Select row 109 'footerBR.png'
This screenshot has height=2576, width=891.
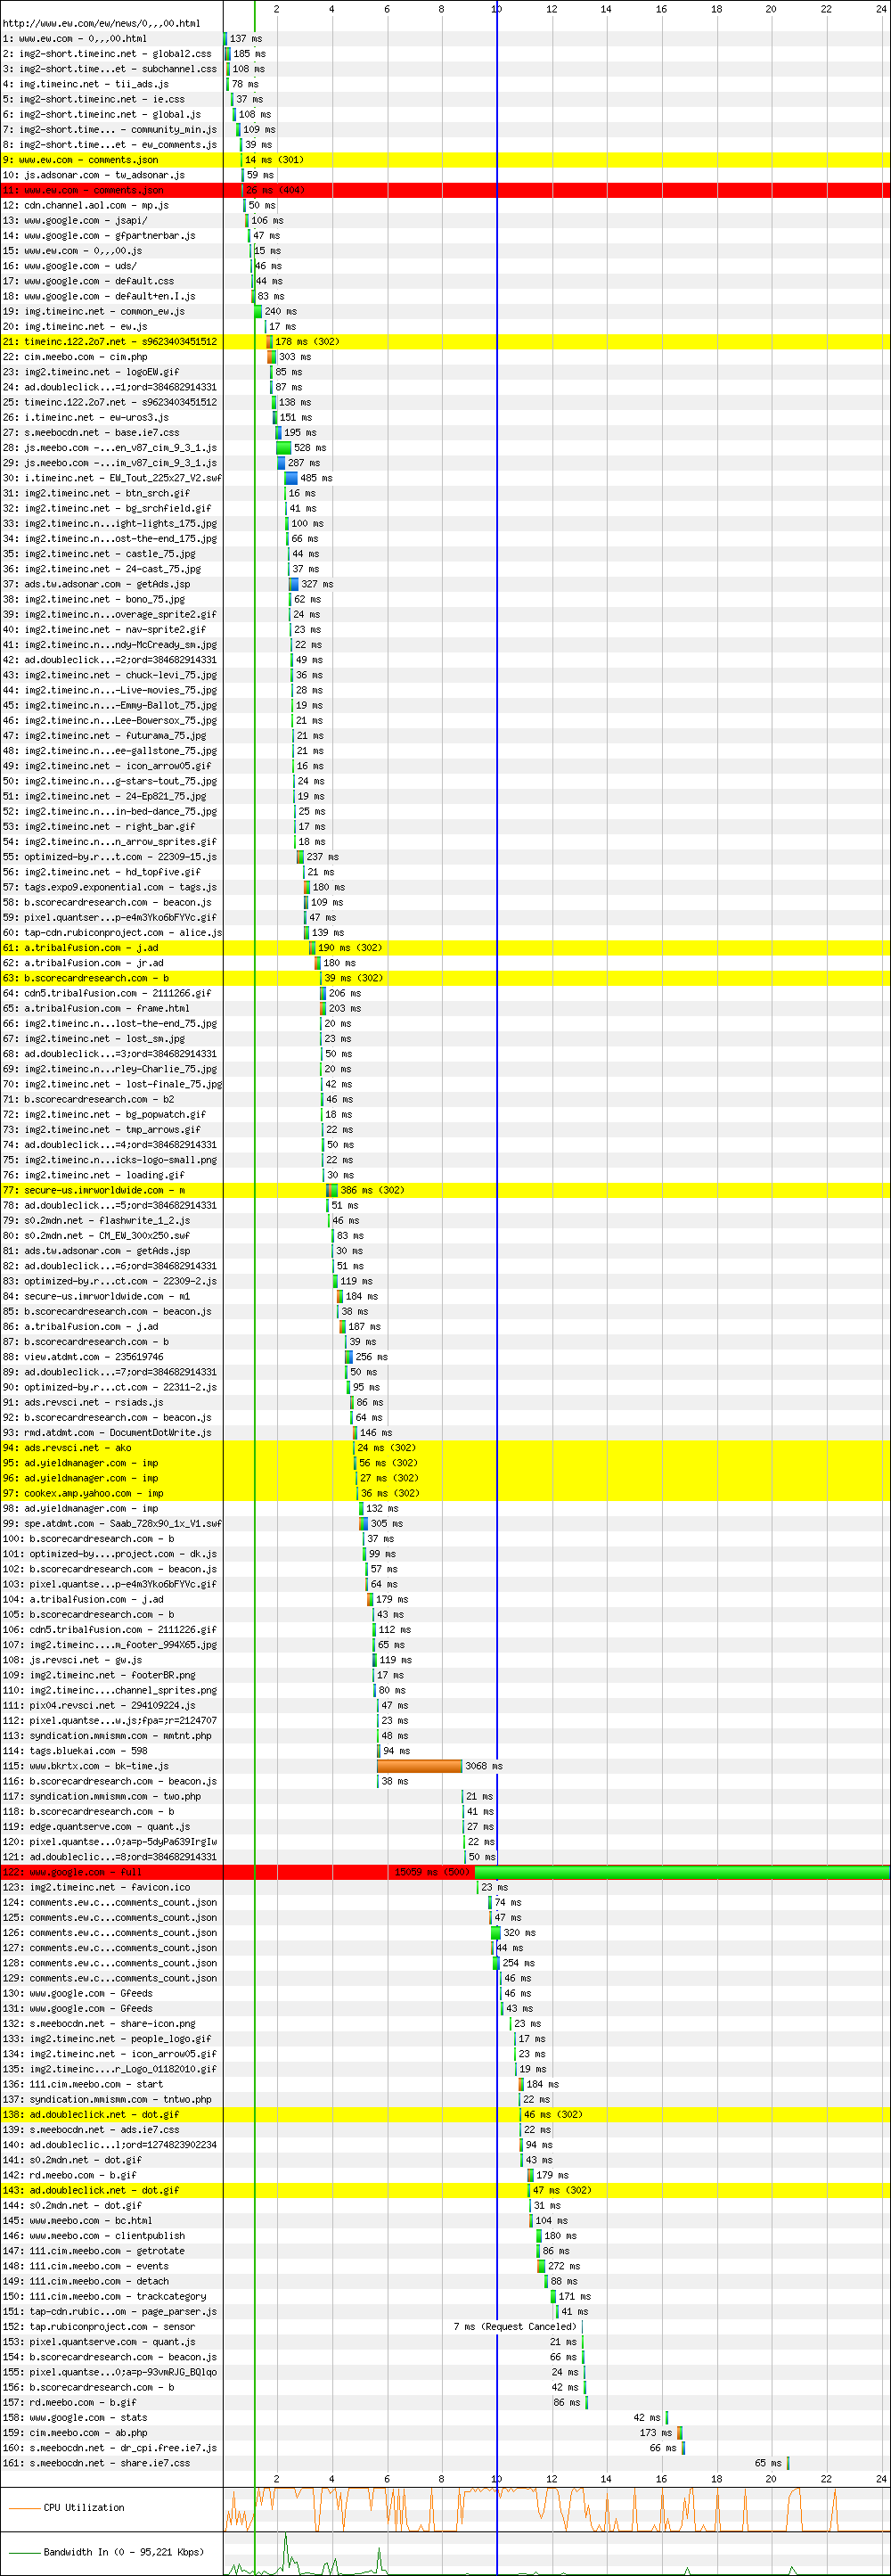[x=445, y=1675]
